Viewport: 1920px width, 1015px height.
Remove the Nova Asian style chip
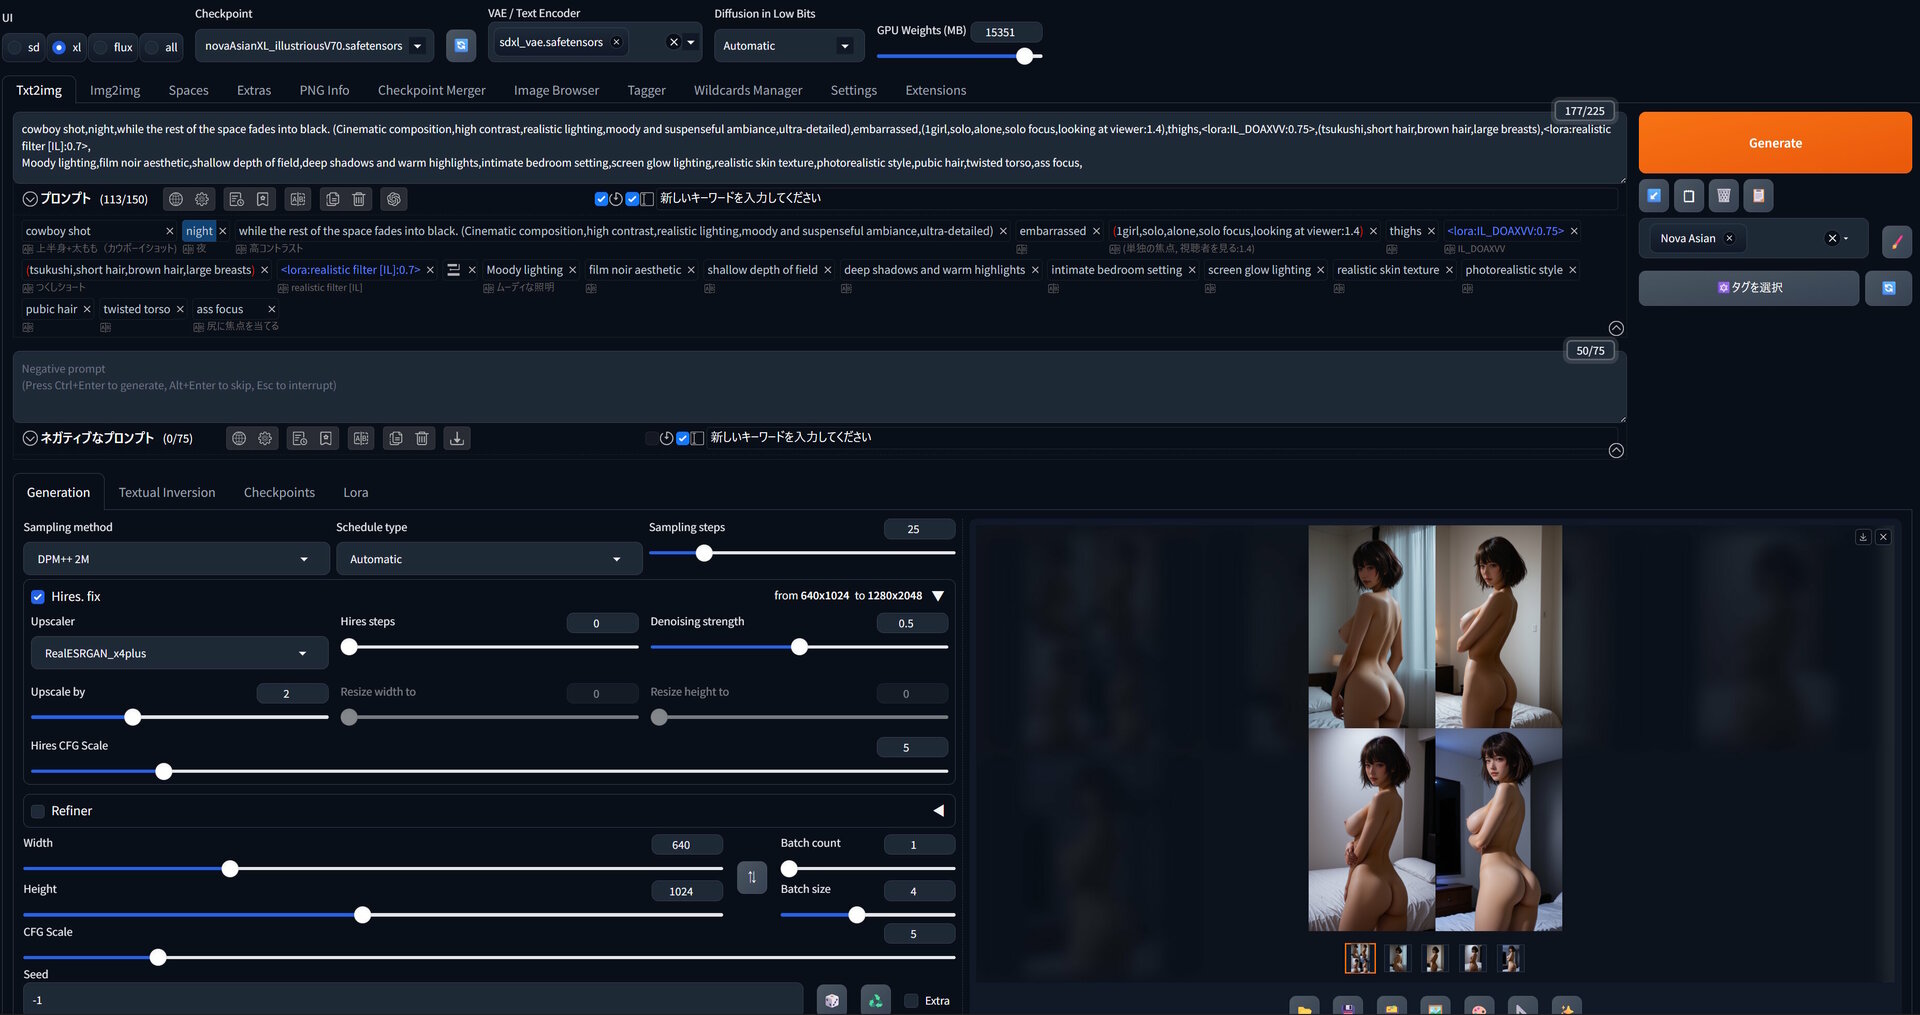pyautogui.click(x=1729, y=238)
